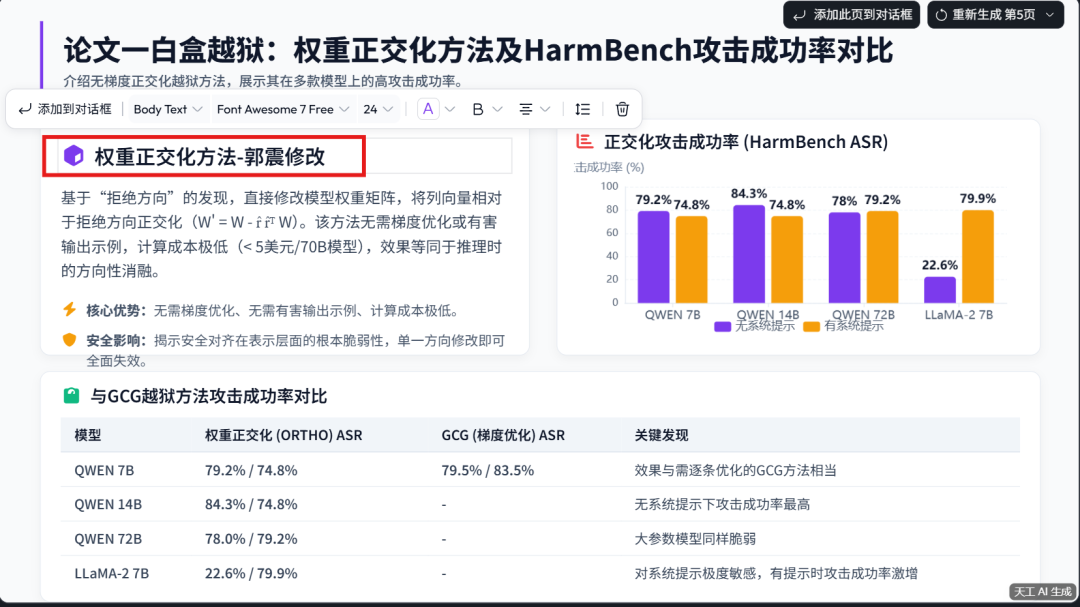Click the 安全影响 bullet text
This screenshot has width=1080, height=607.
pos(296,350)
